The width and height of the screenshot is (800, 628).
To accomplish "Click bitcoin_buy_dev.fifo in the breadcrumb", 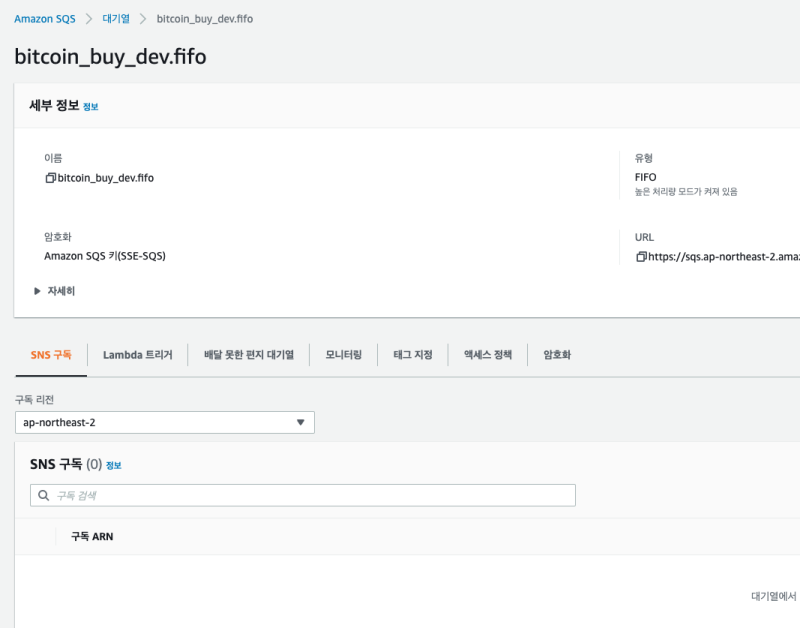I will [205, 19].
